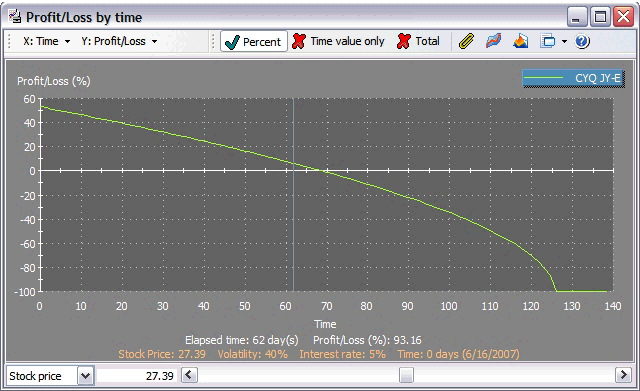Screen dimensions: 640x391
Task: Click the slider left arrow button
Action: tap(189, 375)
